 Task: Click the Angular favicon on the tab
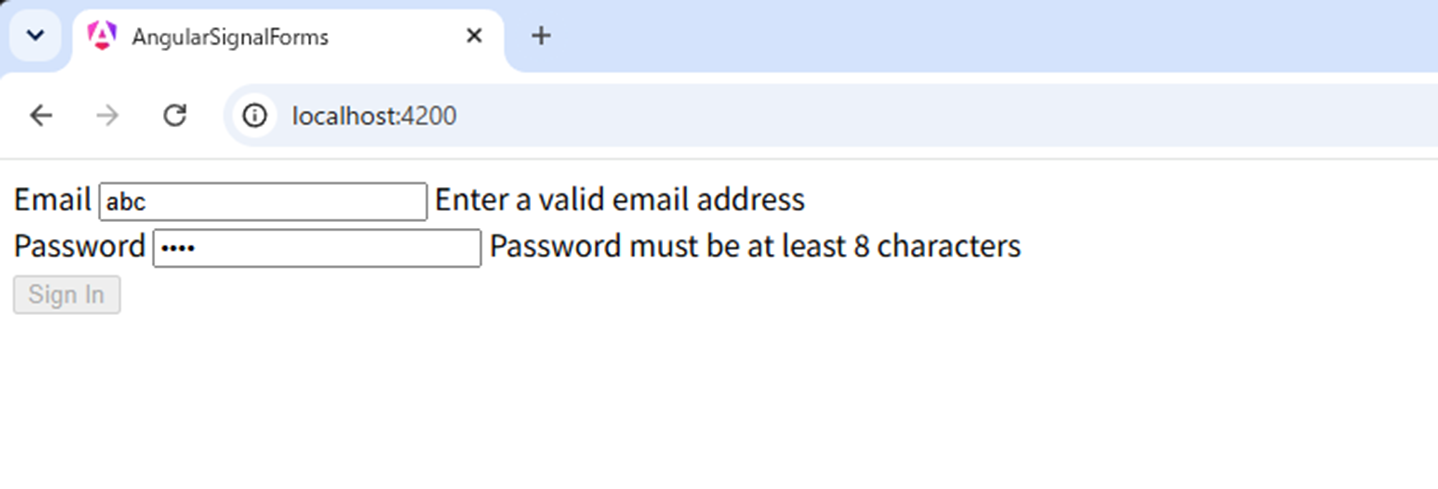(102, 36)
